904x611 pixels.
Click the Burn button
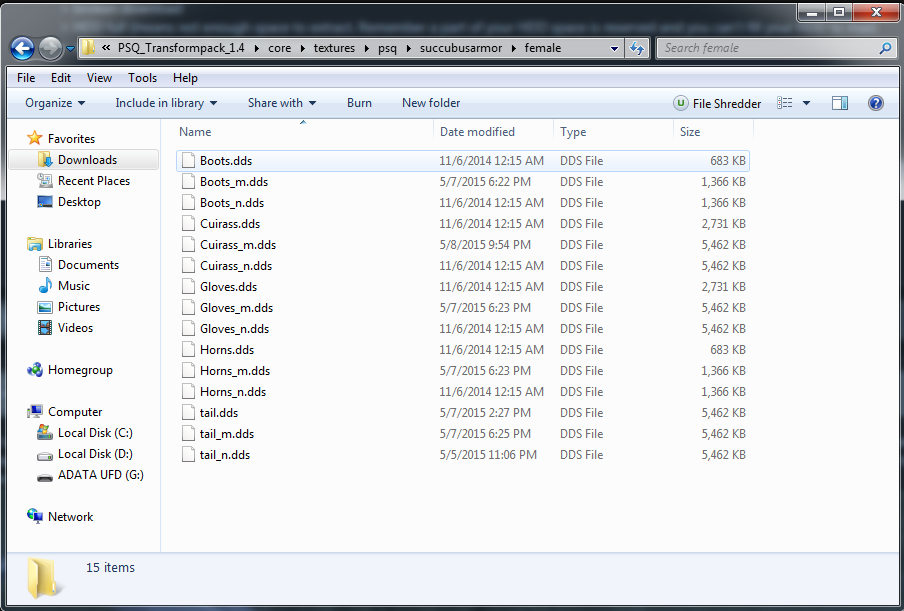coord(359,103)
